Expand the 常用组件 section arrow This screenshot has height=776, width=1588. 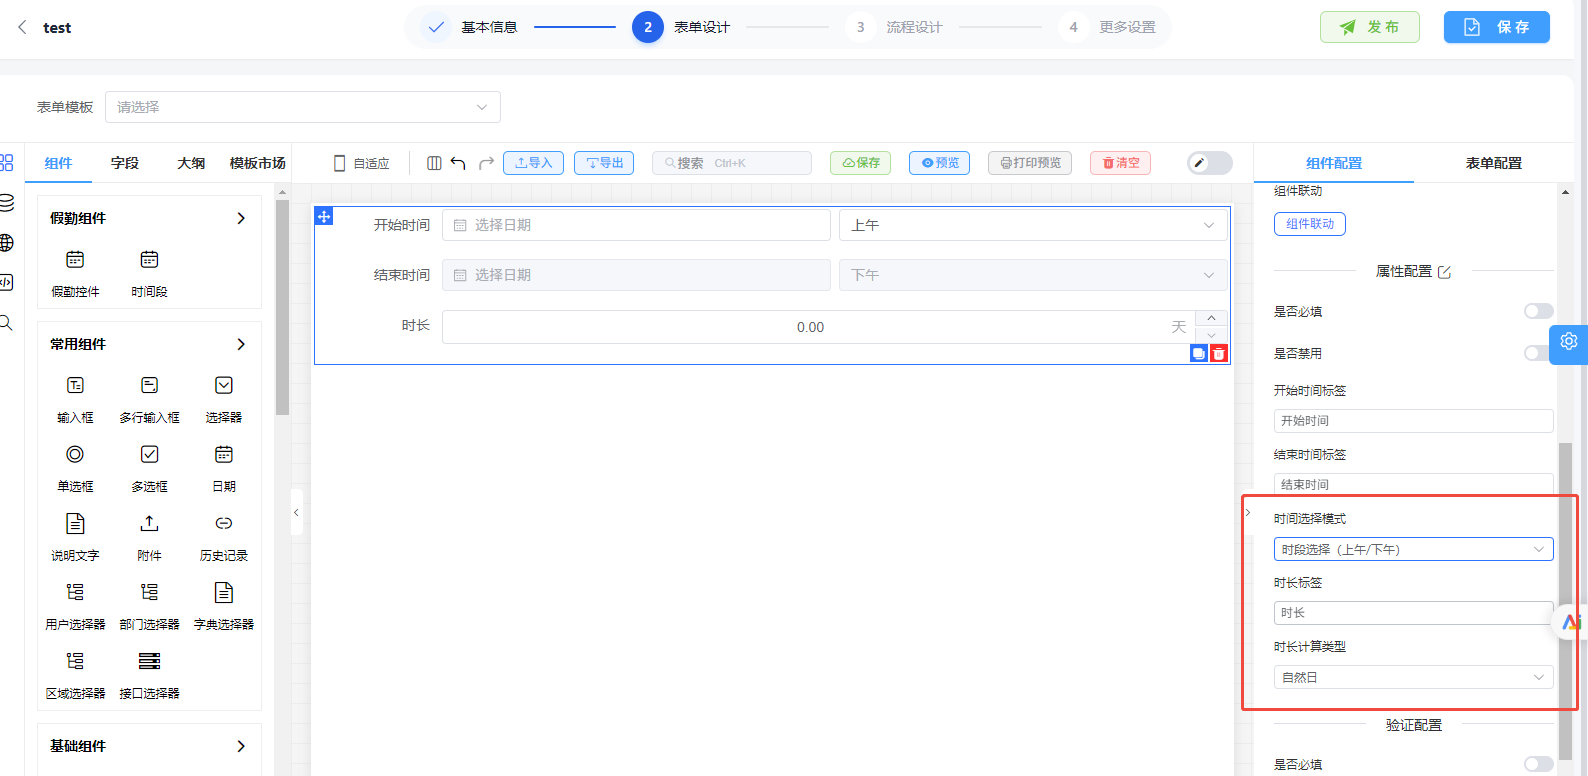pos(241,344)
